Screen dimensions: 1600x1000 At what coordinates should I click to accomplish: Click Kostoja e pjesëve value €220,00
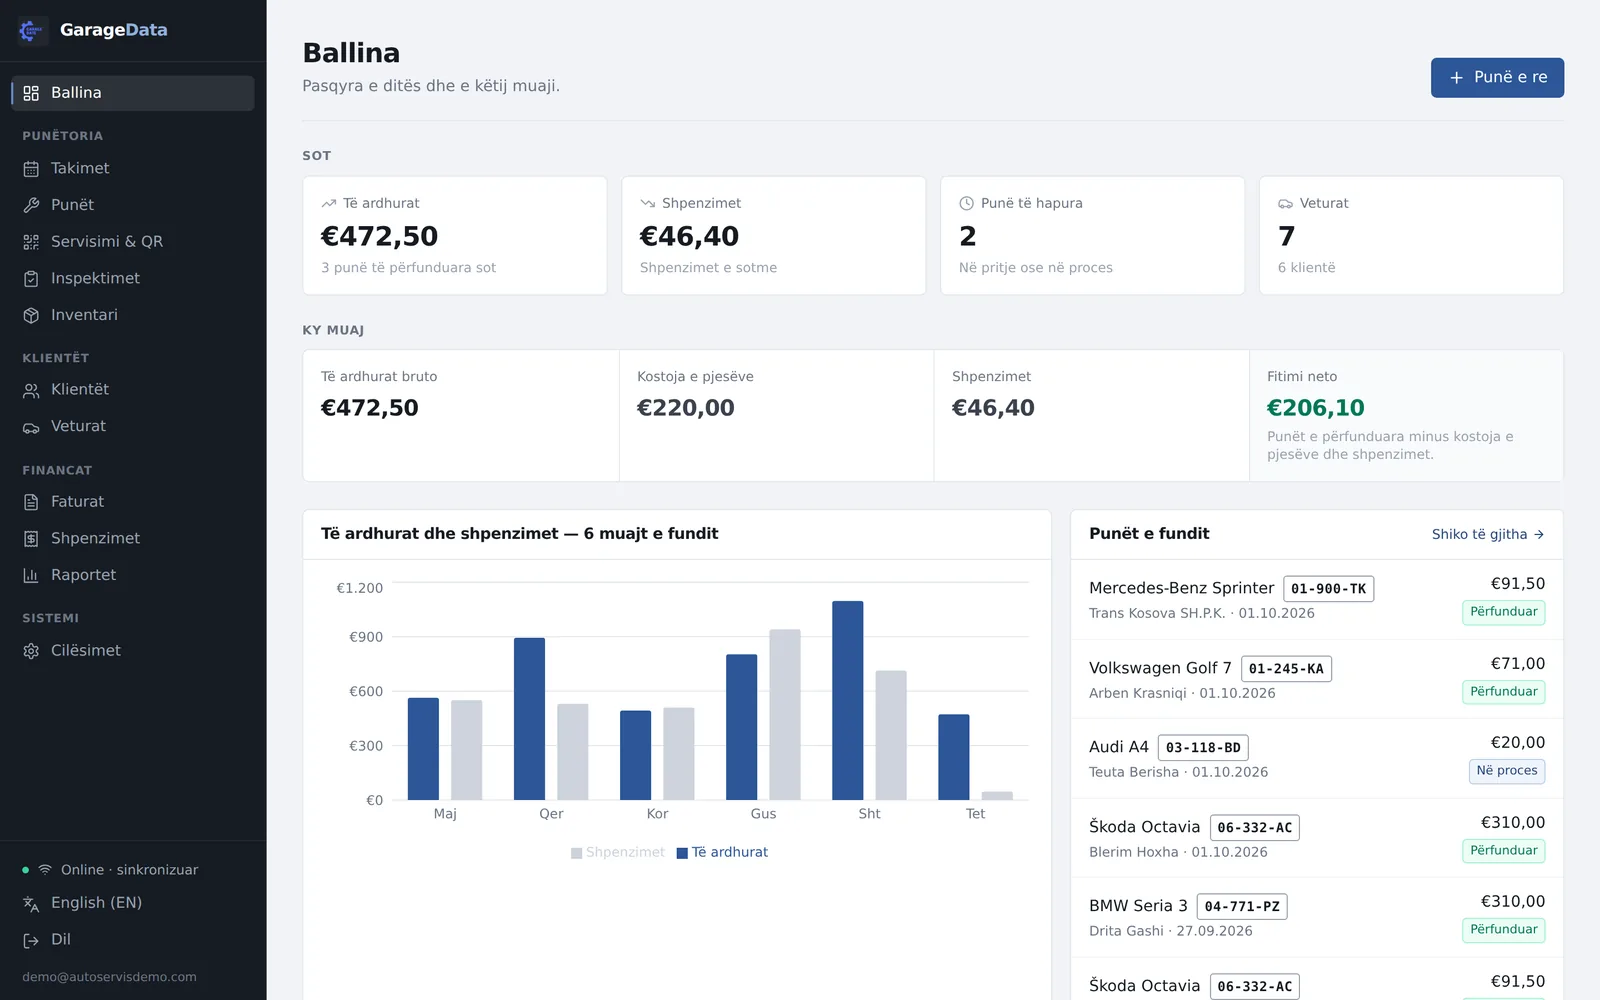[x=685, y=408]
